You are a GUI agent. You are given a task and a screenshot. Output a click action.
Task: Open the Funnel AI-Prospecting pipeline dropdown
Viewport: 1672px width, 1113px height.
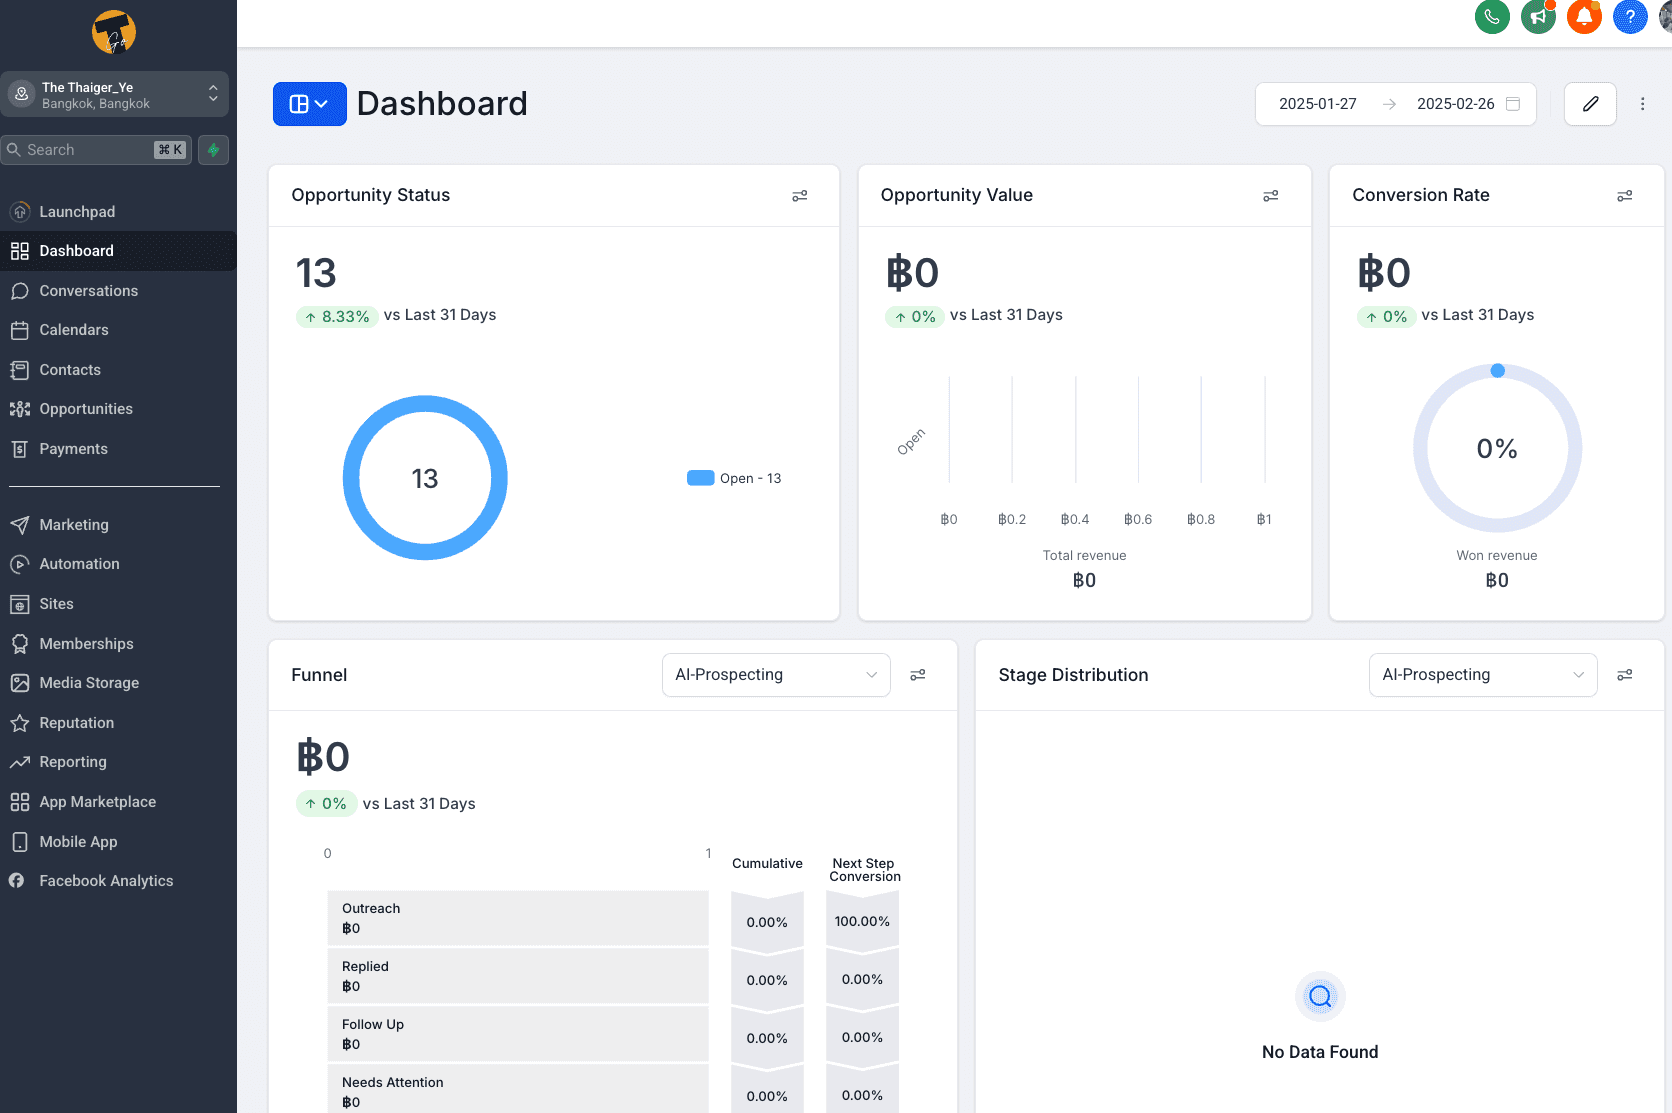(776, 675)
